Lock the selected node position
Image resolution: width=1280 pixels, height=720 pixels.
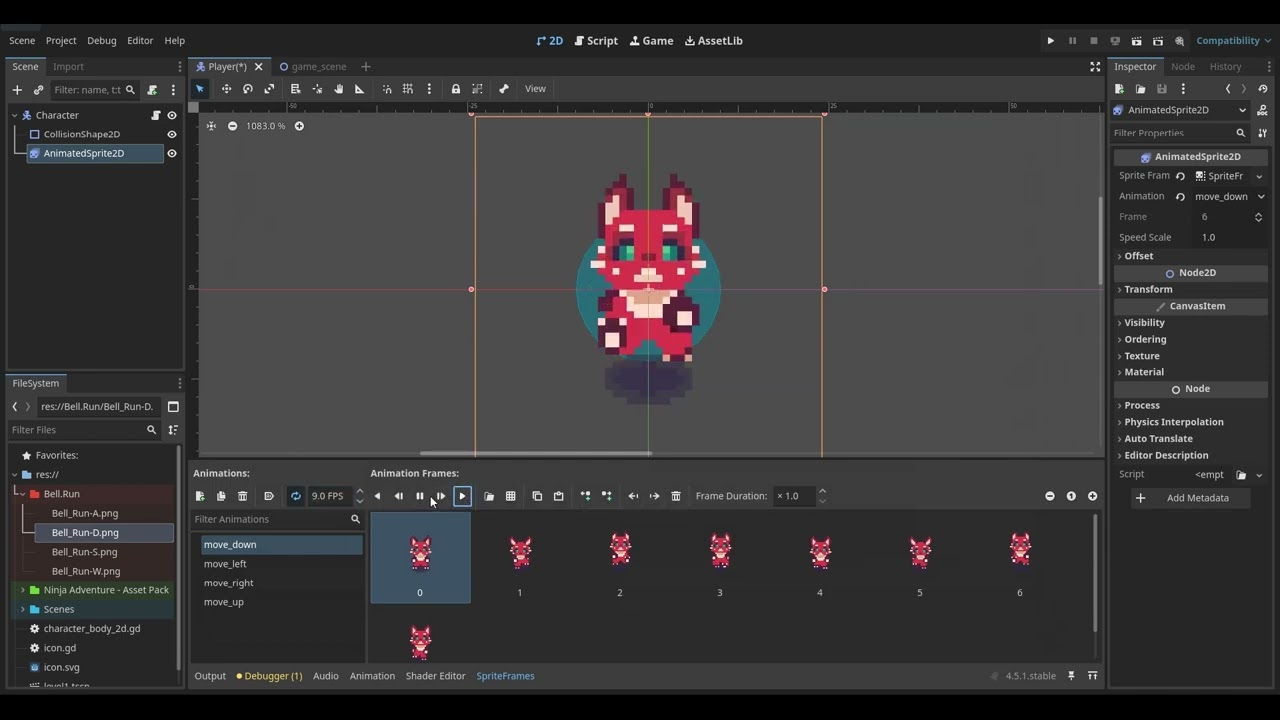click(456, 89)
